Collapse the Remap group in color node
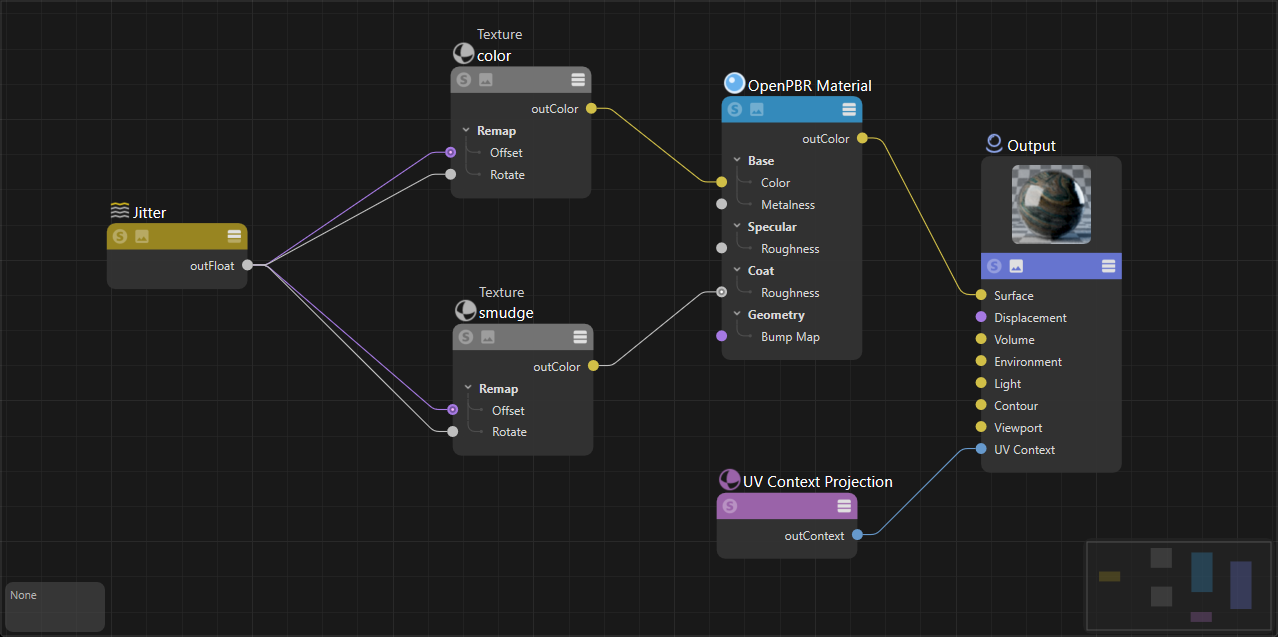The image size is (1278, 637). point(466,131)
